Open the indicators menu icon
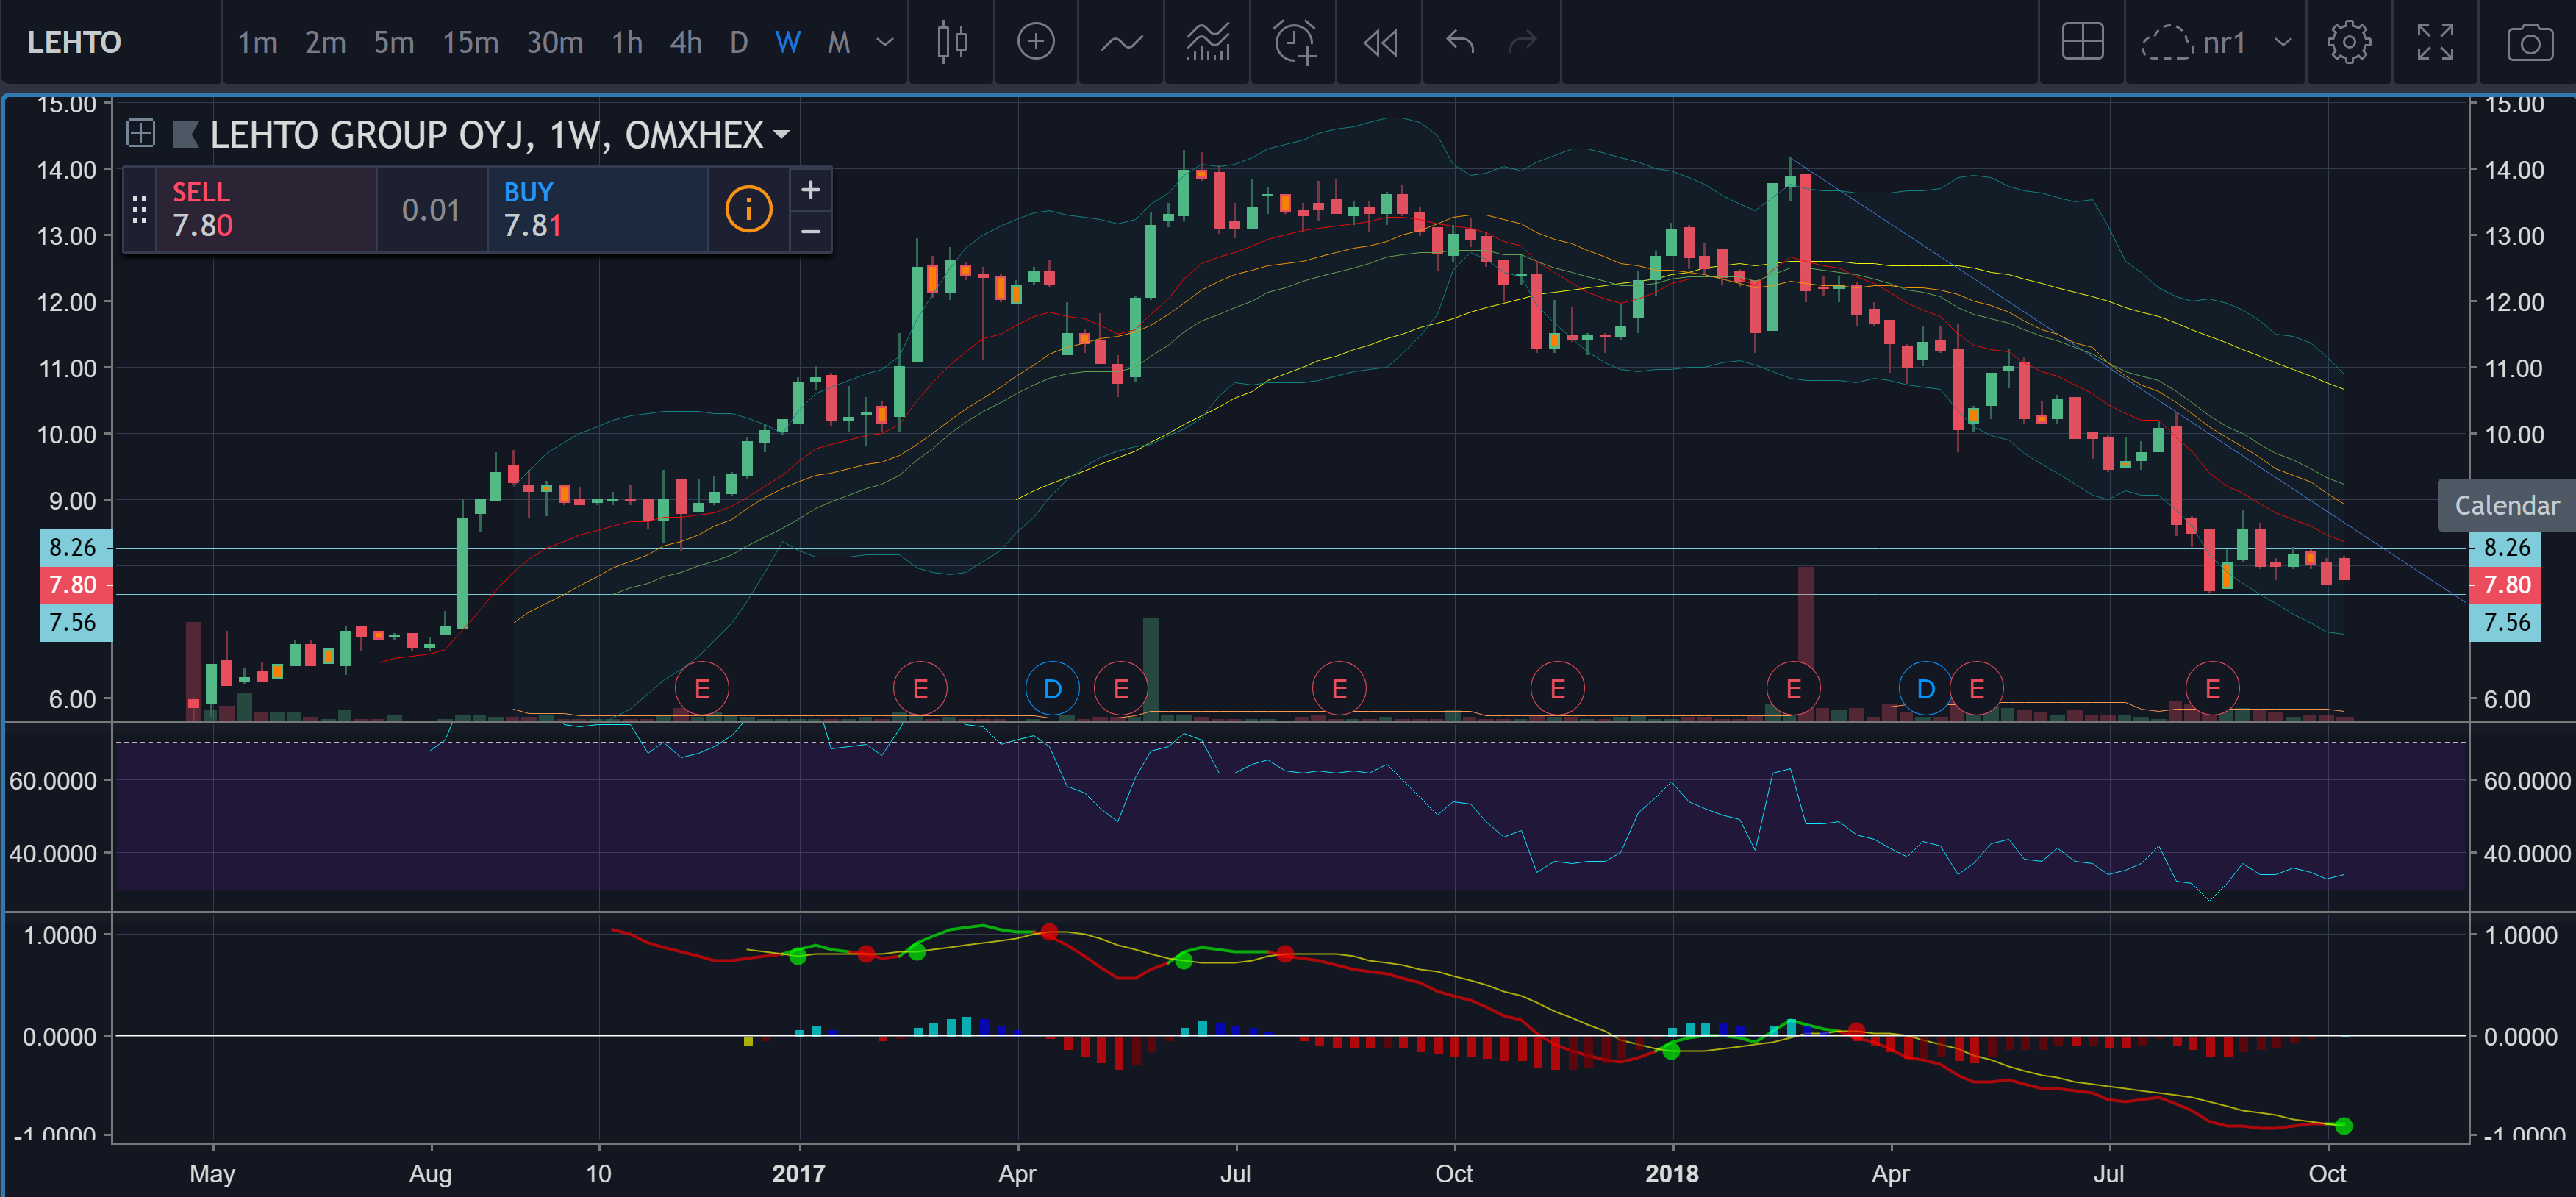2576x1197 pixels. 1121,42
